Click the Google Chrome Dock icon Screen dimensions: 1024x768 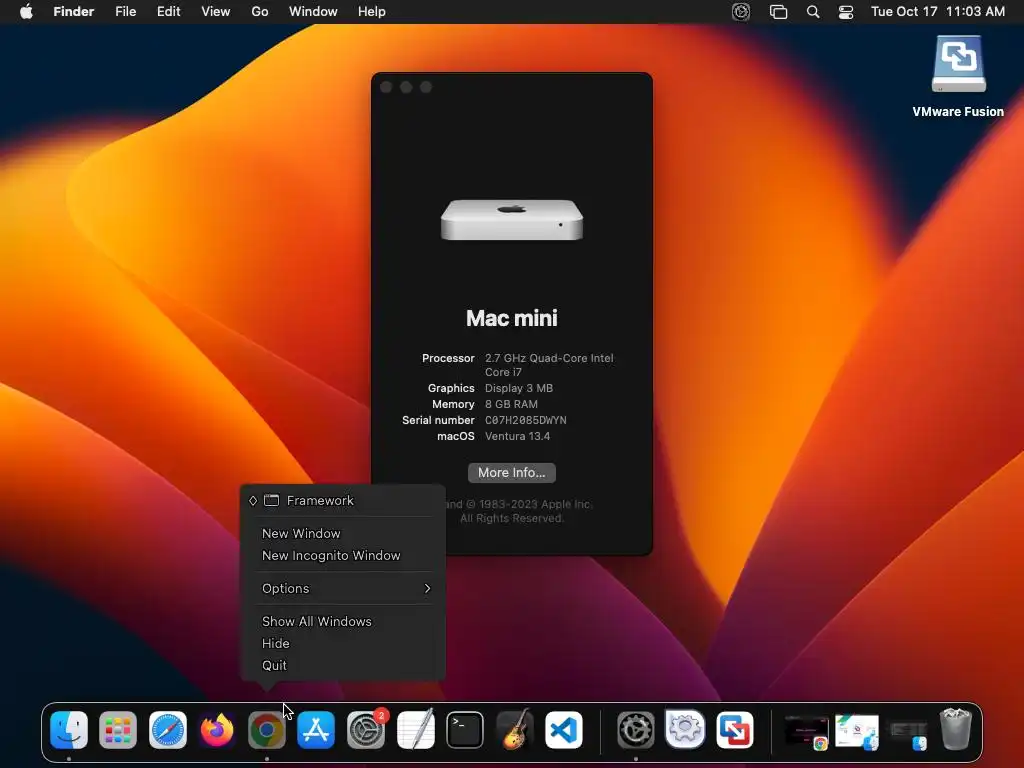click(266, 729)
